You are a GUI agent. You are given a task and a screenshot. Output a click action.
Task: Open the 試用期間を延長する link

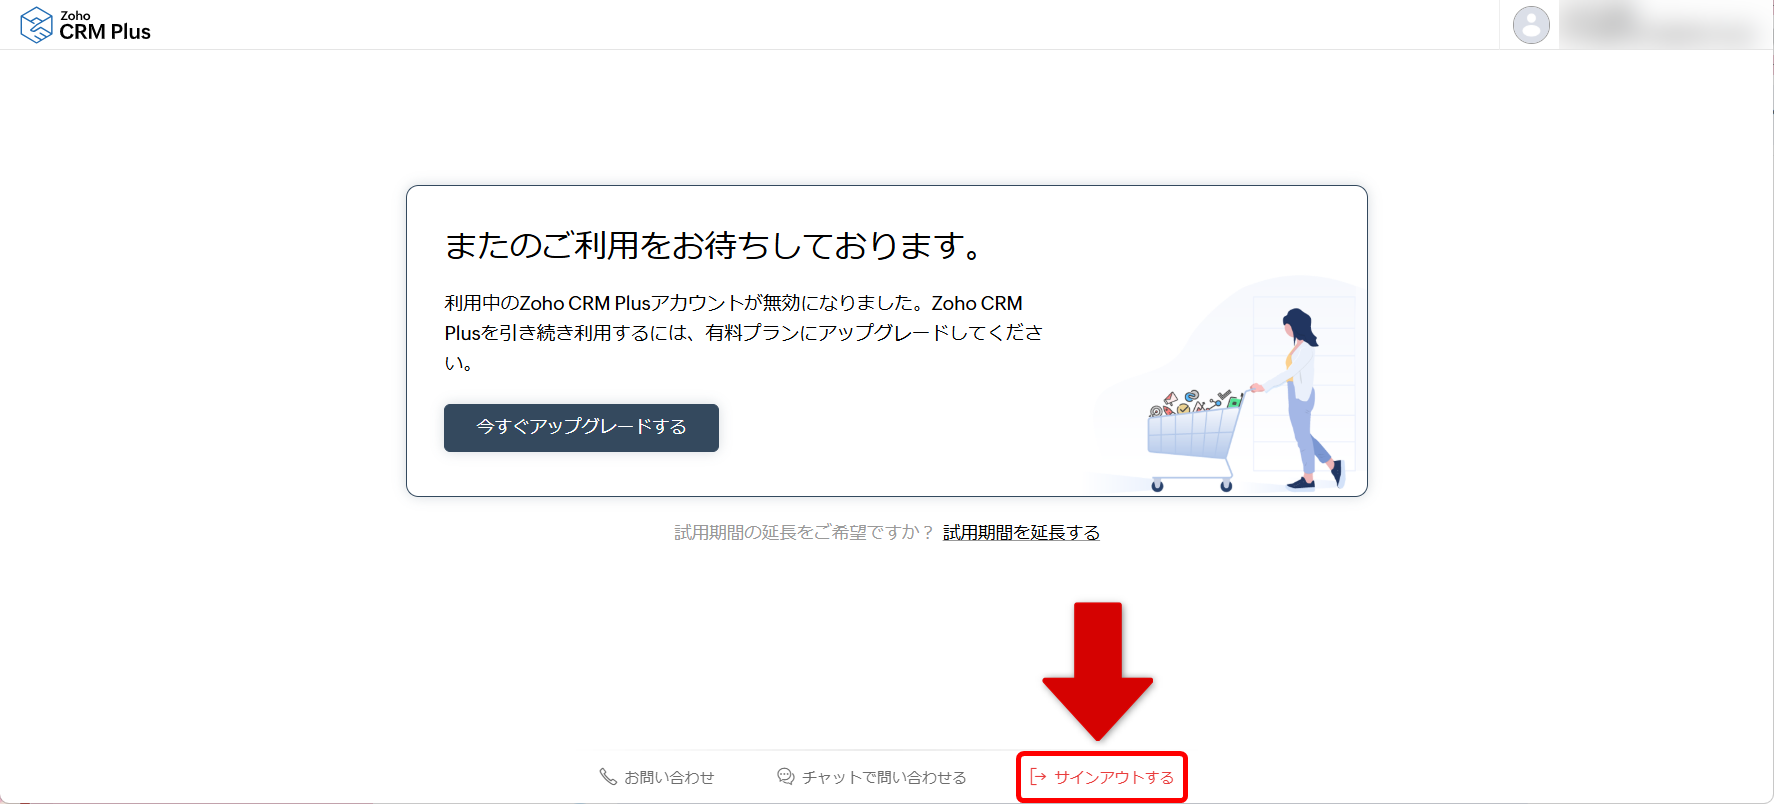tap(1021, 533)
